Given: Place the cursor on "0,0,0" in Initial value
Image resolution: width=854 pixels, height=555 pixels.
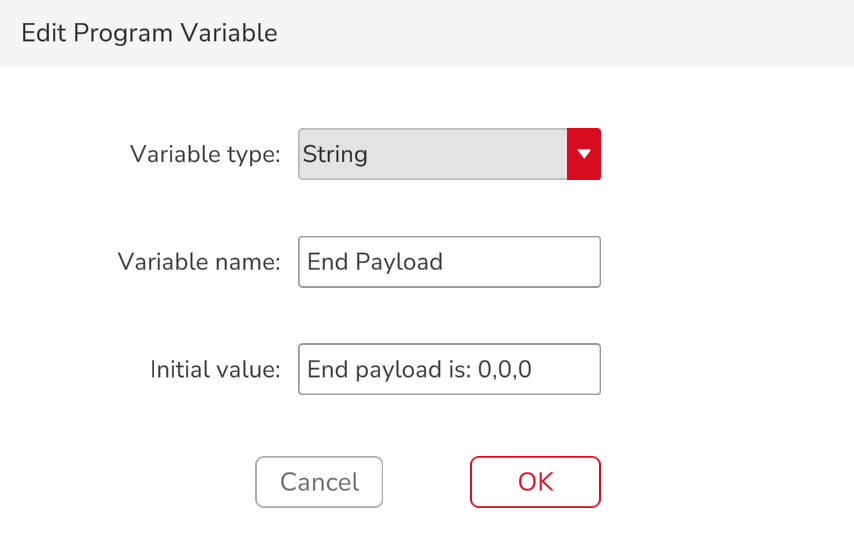Looking at the screenshot, I should [504, 370].
